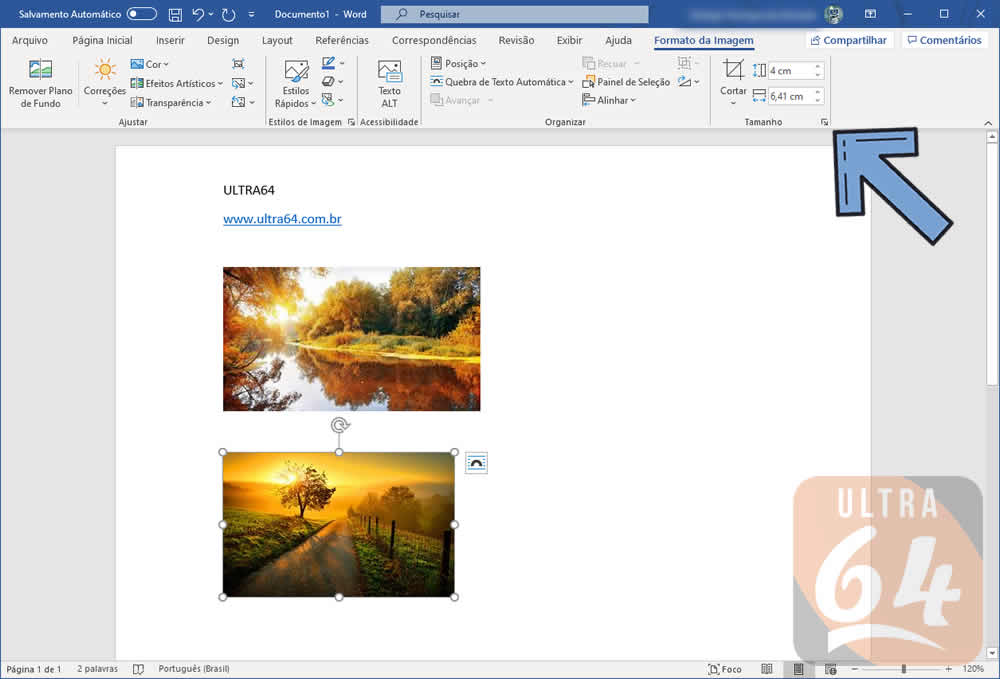Toggle Salvamento Automático switch
The width and height of the screenshot is (1000, 679).
(141, 15)
